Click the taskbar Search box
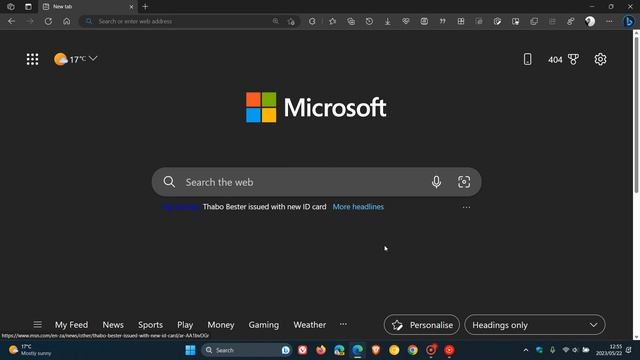This screenshot has width=640, height=360. click(246, 350)
